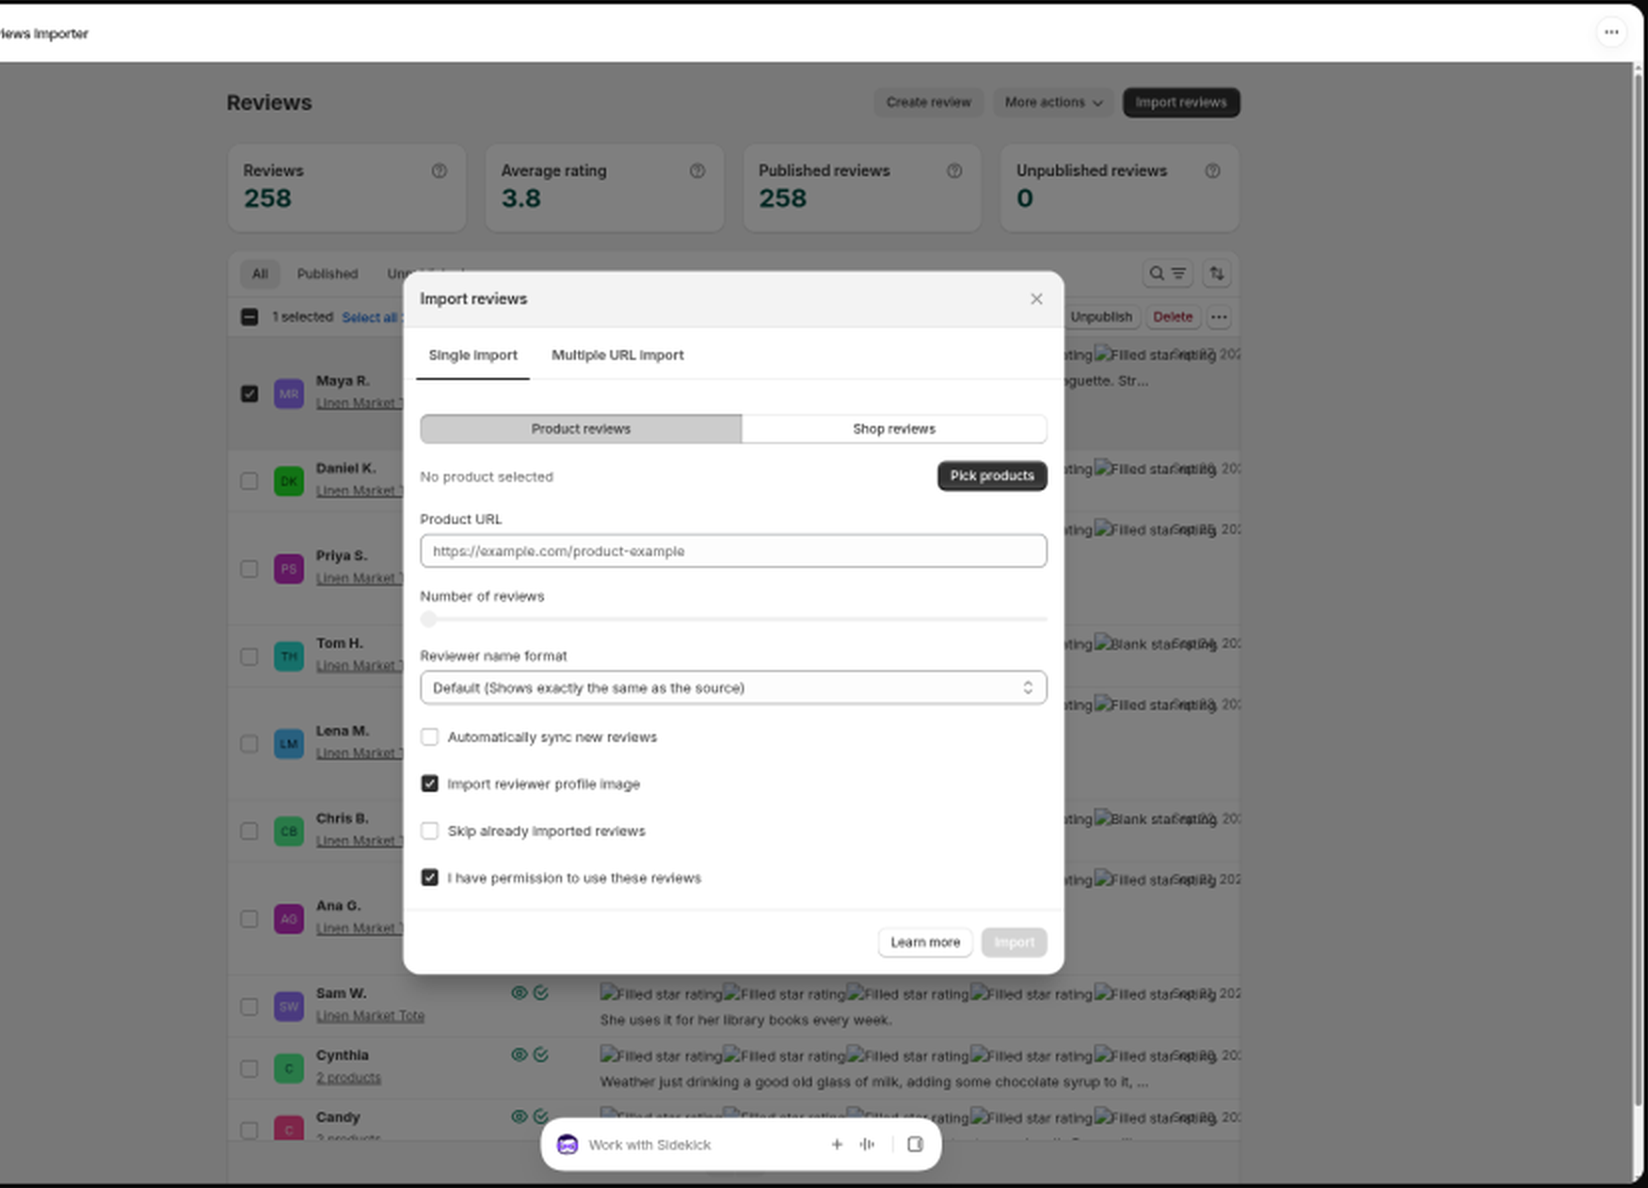
Task: Click Cynthia's verified check icon
Action: 541,1054
